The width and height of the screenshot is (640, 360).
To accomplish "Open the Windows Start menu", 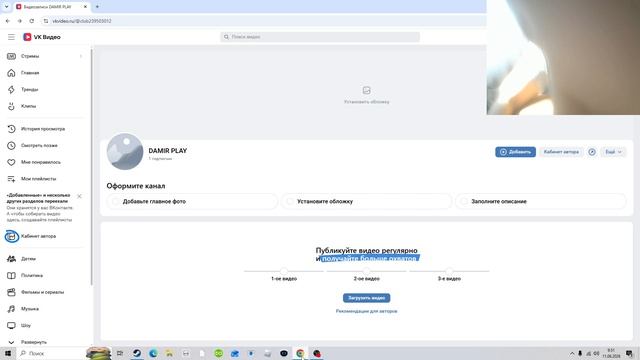I will 8,353.
